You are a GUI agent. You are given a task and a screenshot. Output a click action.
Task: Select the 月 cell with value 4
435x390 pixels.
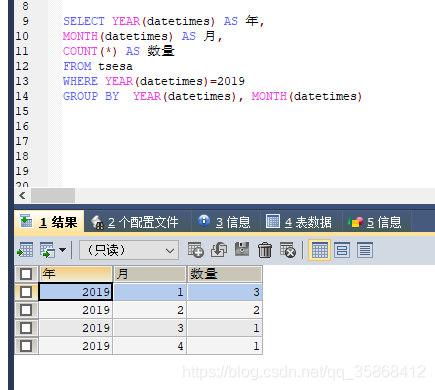pos(150,346)
